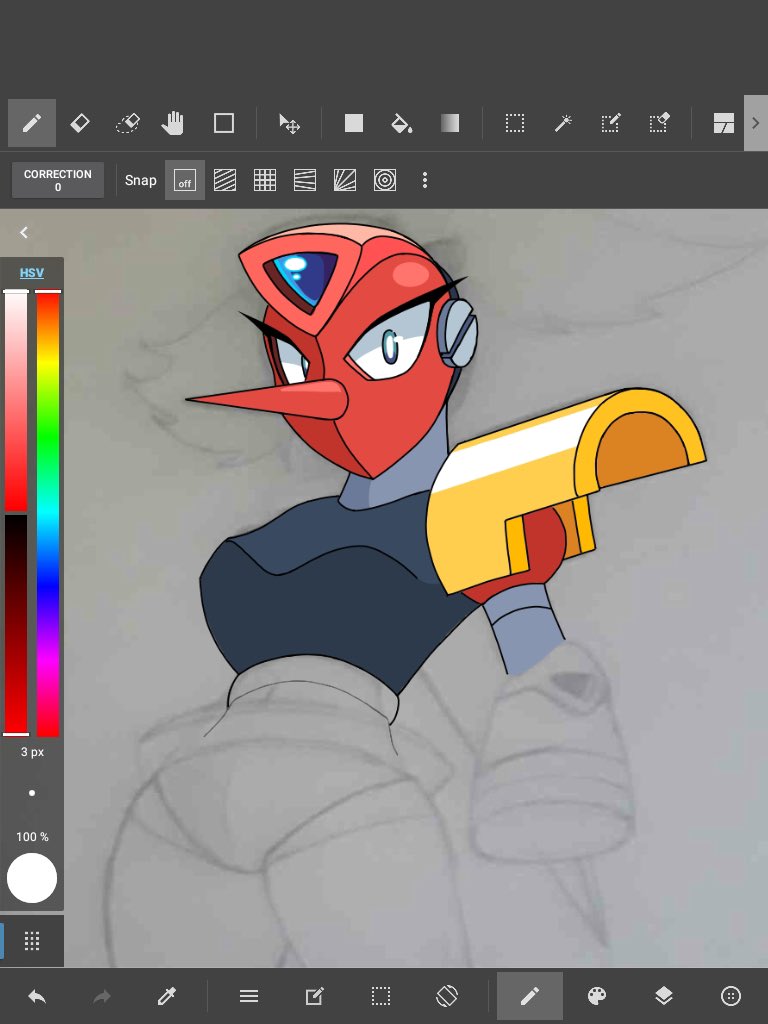Open the hamburger main menu

[249, 996]
